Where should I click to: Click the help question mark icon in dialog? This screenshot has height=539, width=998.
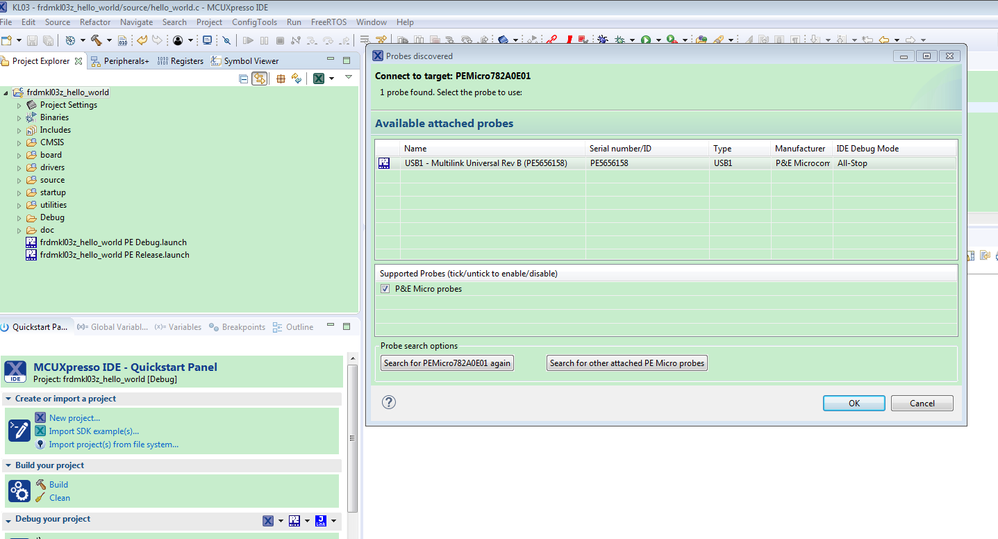point(389,402)
